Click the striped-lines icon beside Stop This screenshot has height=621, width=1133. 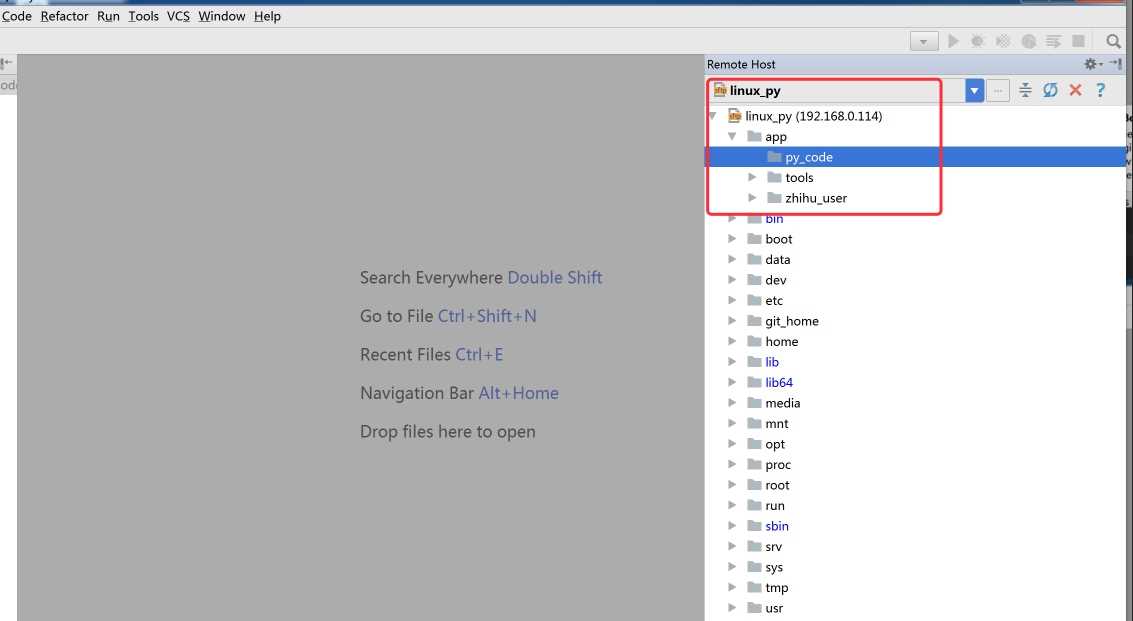pyautogui.click(x=1054, y=41)
